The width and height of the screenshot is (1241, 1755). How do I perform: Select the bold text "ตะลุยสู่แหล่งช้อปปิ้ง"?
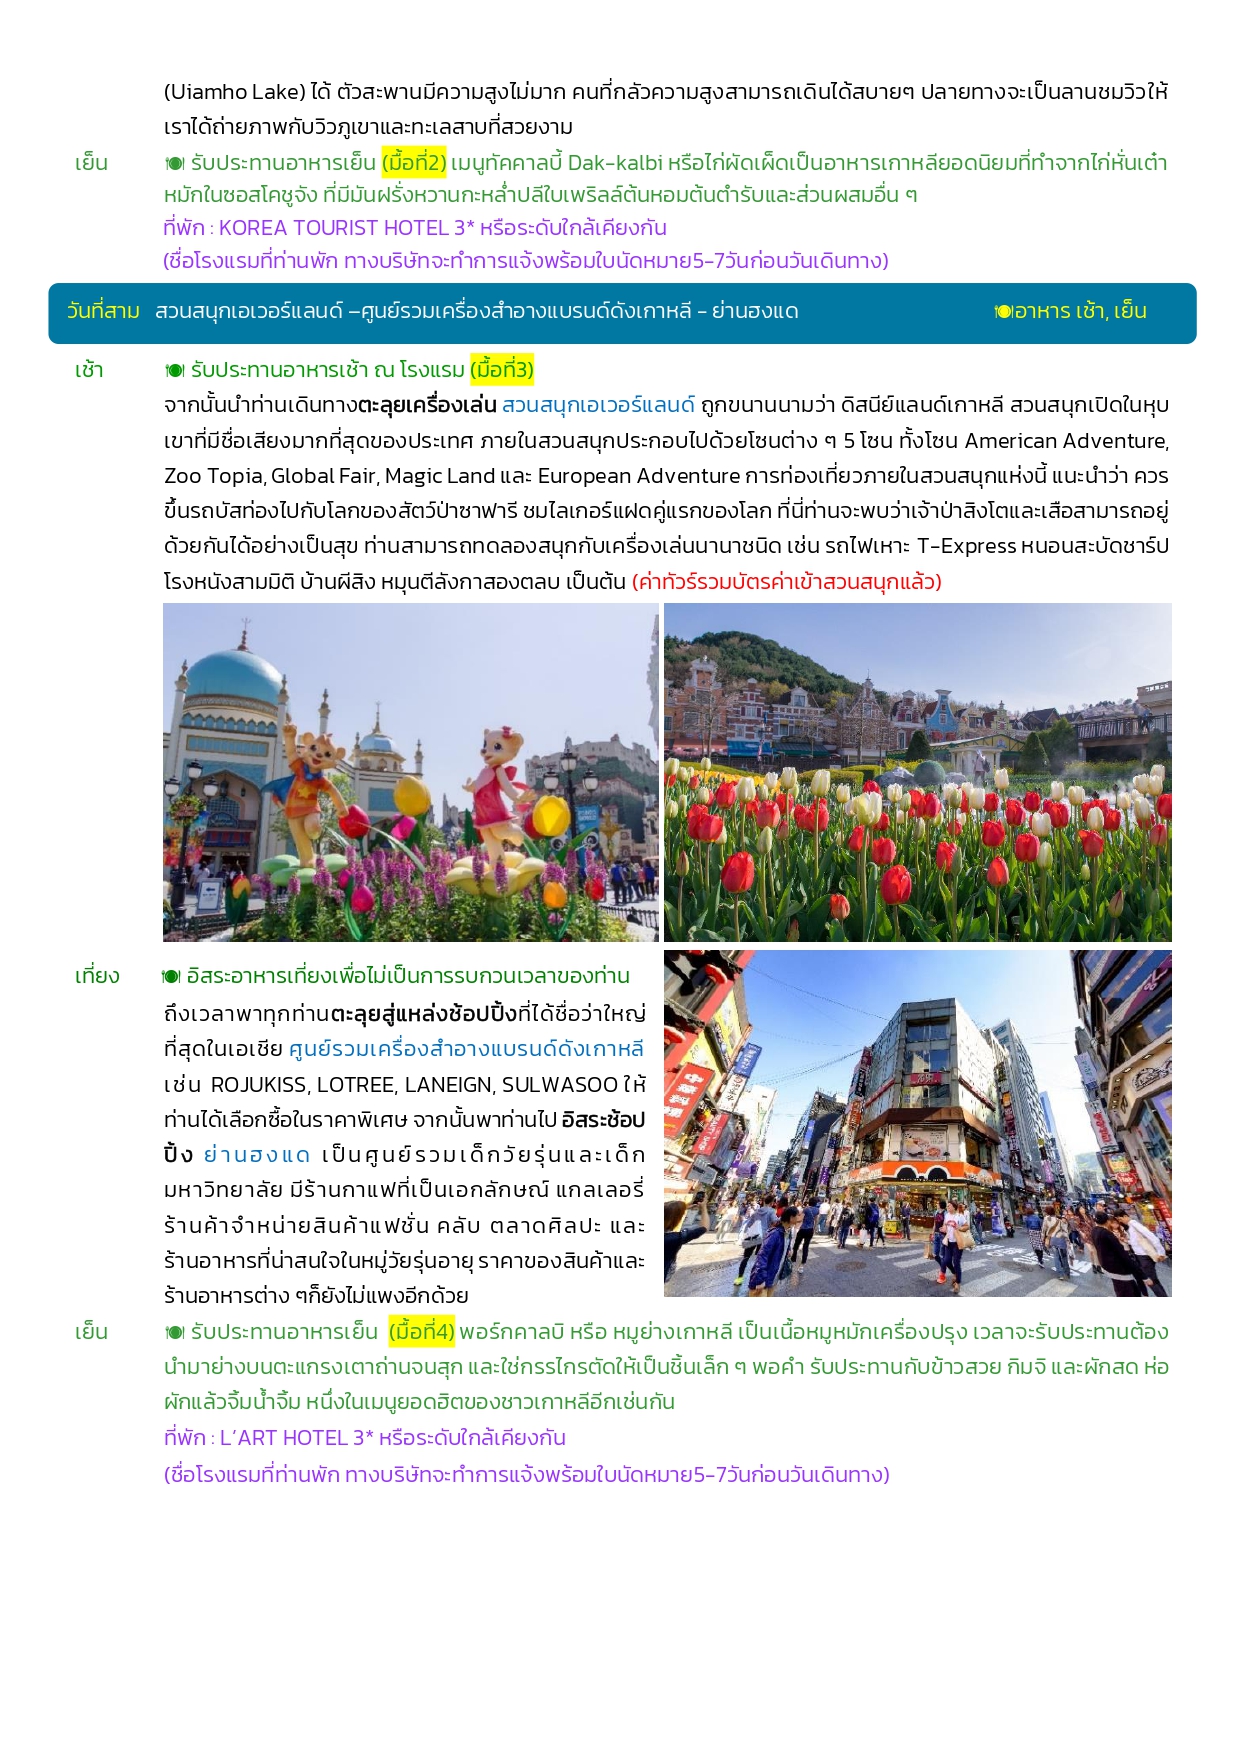coord(424,1014)
